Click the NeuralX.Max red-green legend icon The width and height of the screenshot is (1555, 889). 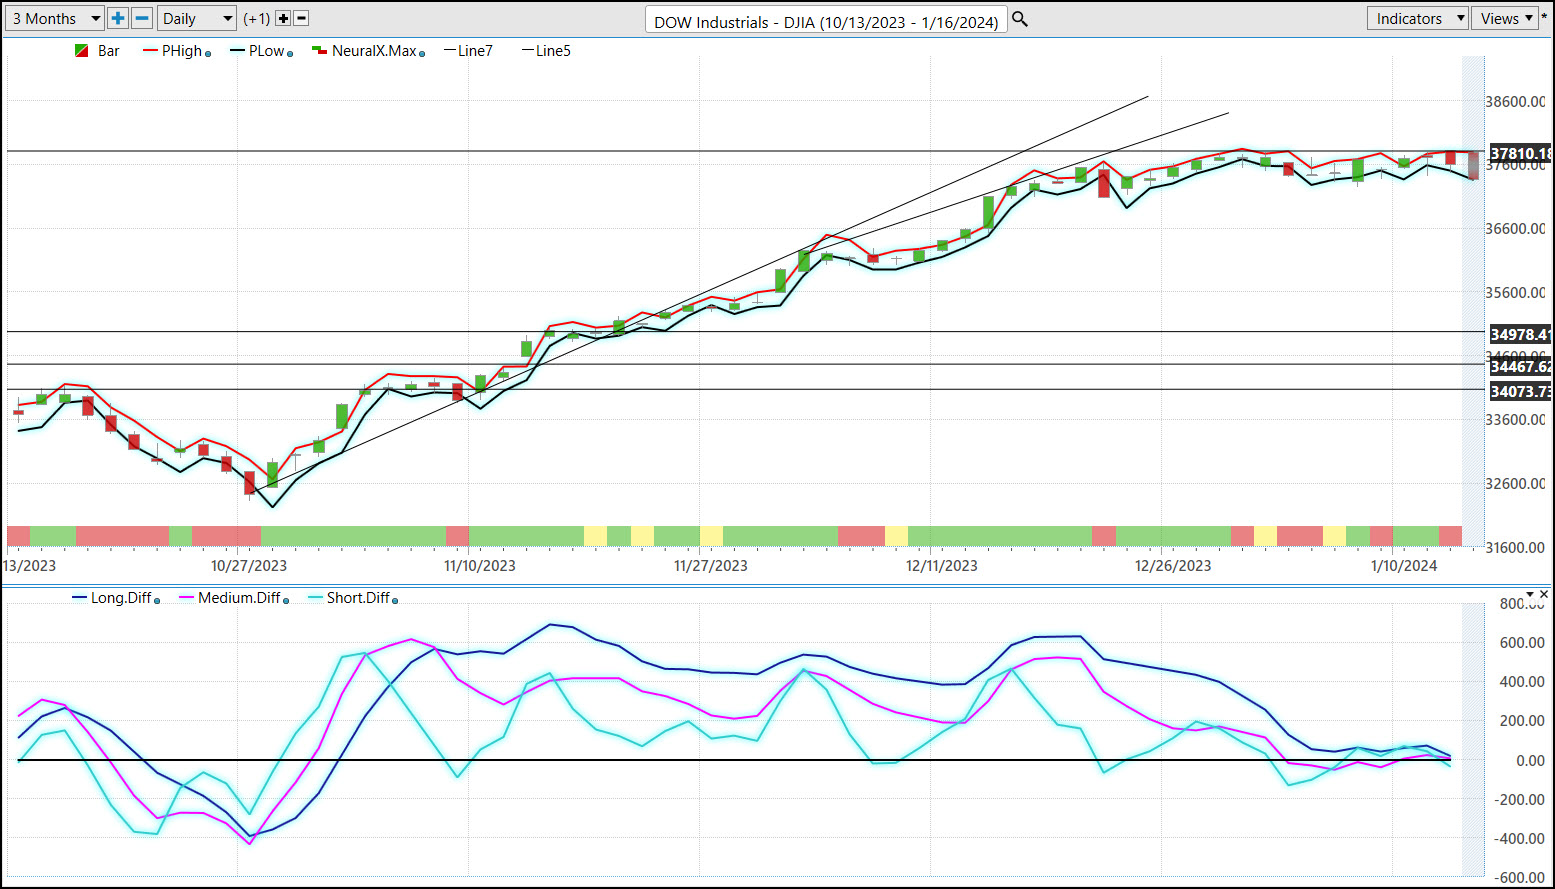(x=319, y=51)
